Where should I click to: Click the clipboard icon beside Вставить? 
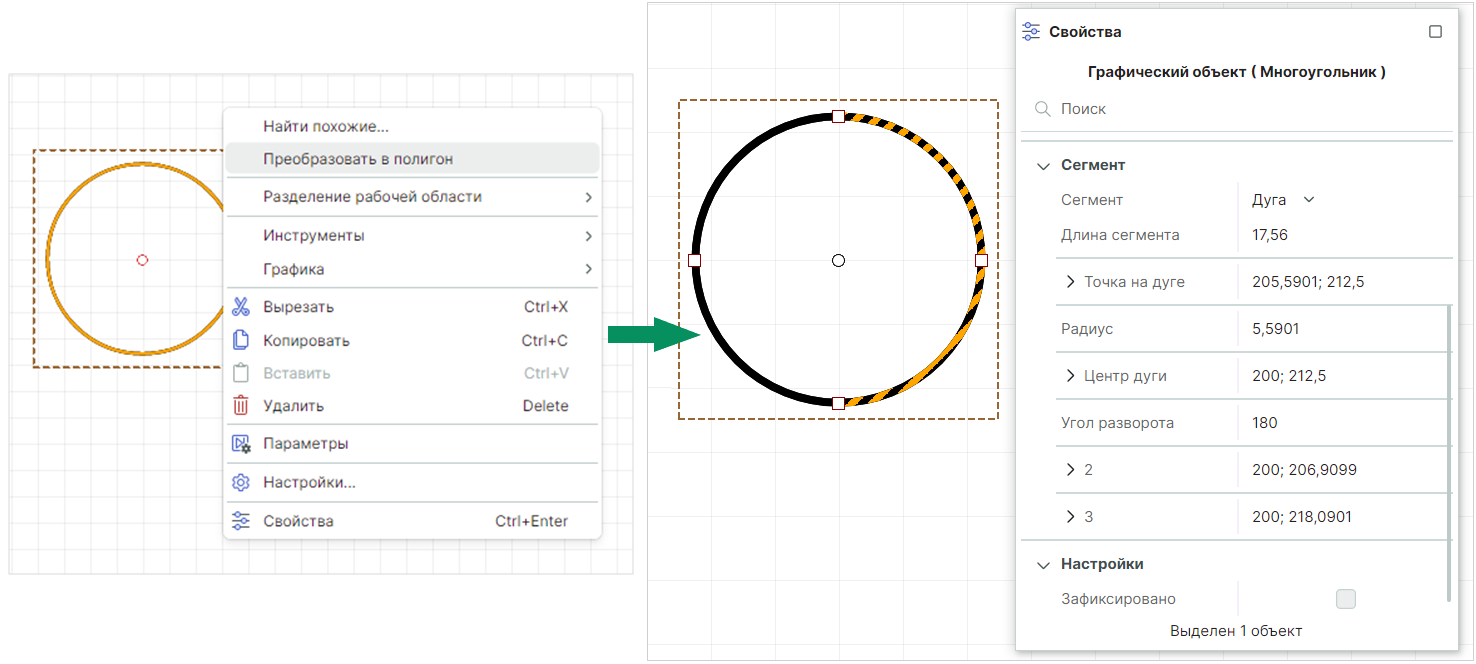(x=240, y=373)
